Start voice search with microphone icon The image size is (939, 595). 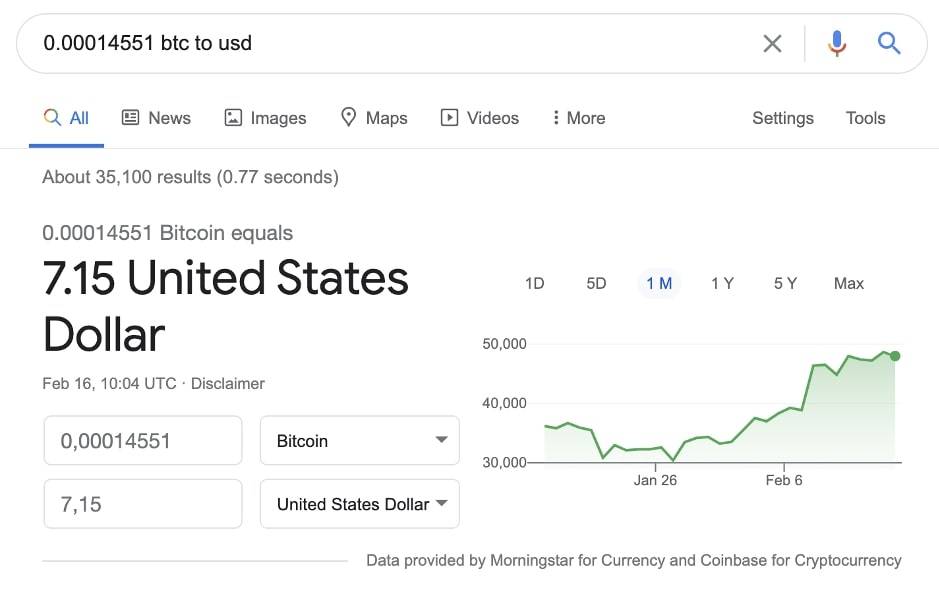tap(837, 43)
